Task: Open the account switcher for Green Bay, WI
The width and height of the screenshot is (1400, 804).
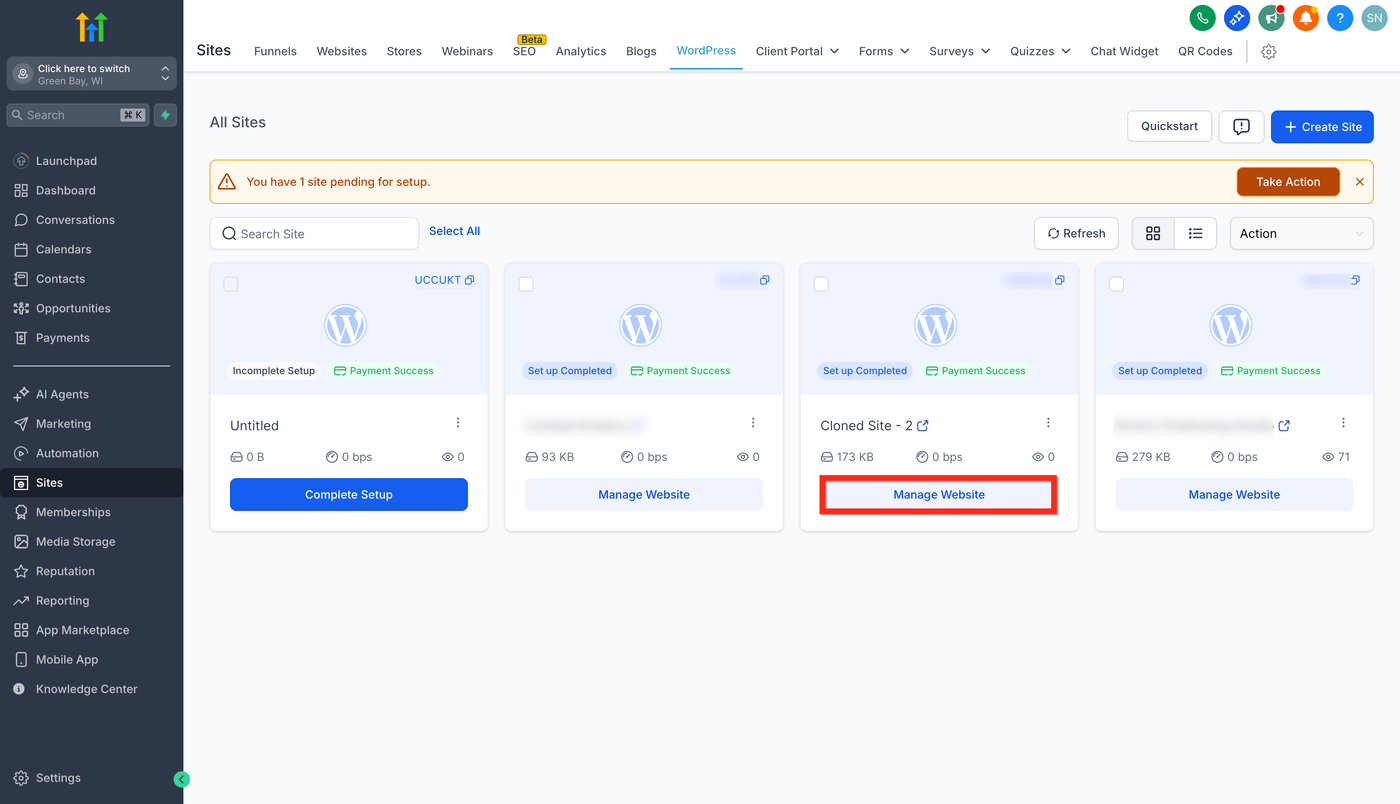Action: 92,74
